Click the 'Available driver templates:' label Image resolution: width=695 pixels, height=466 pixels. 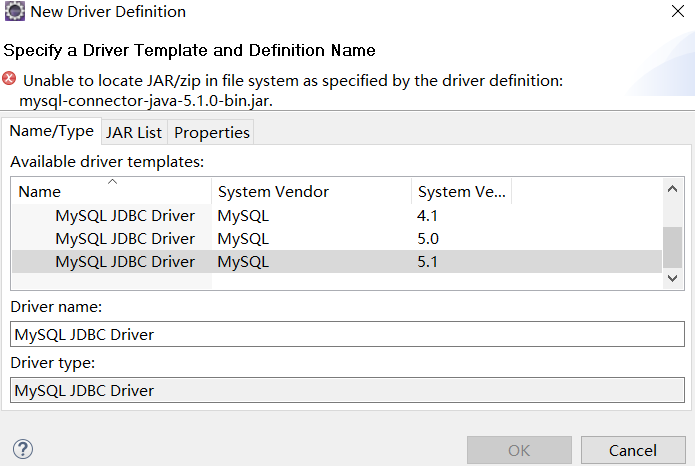[x=107, y=162]
